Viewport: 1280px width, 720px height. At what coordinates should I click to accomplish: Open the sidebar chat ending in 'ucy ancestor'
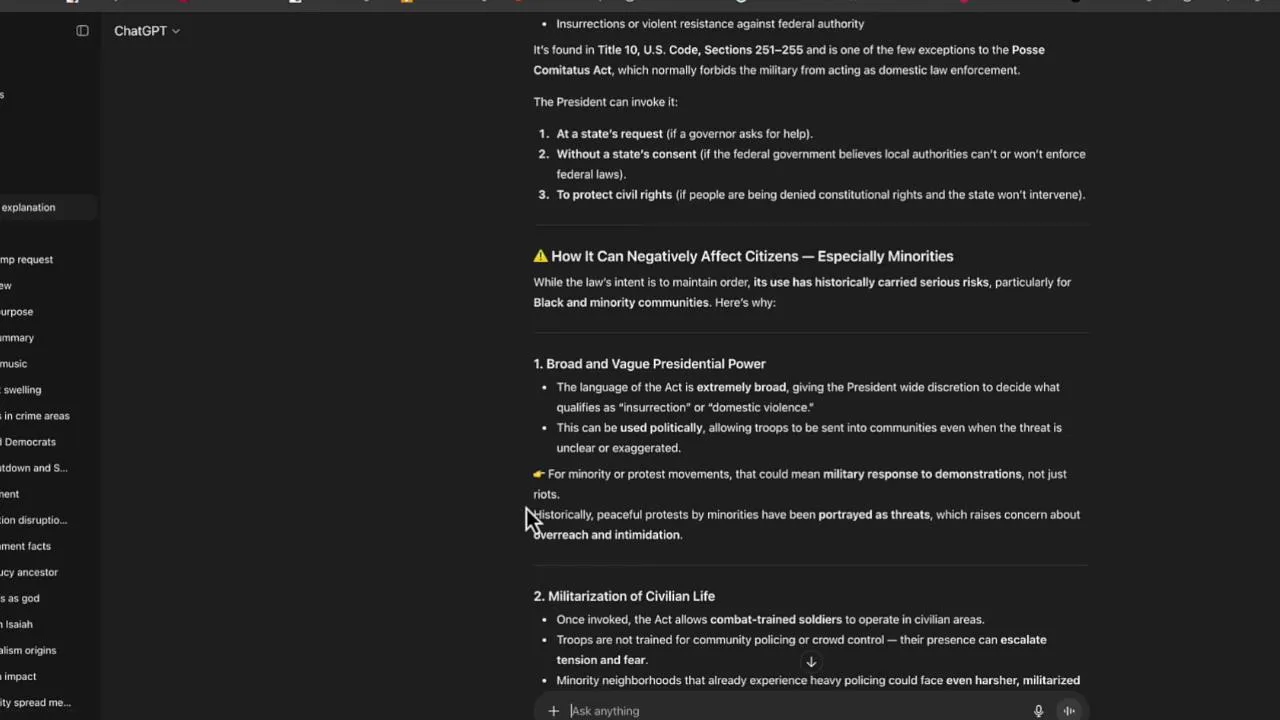pos(48,571)
